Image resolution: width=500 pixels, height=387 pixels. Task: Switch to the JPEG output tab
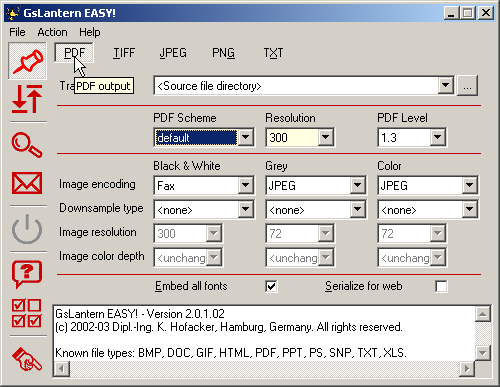click(x=173, y=53)
